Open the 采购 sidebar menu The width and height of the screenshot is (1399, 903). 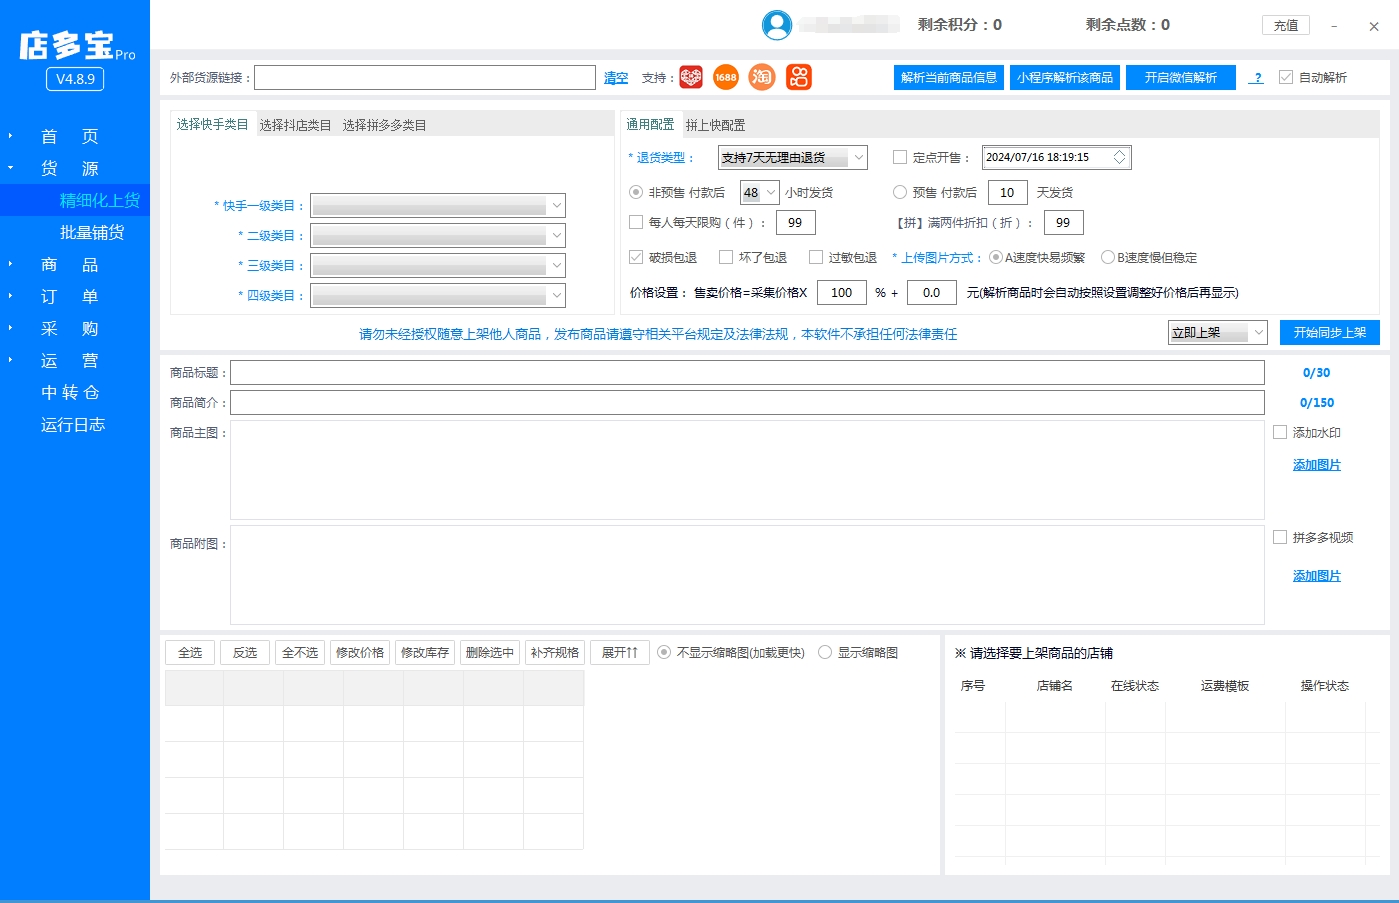69,328
